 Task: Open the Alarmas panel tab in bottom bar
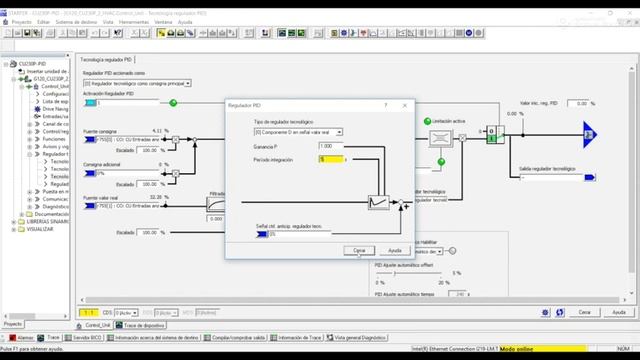pos(21,338)
